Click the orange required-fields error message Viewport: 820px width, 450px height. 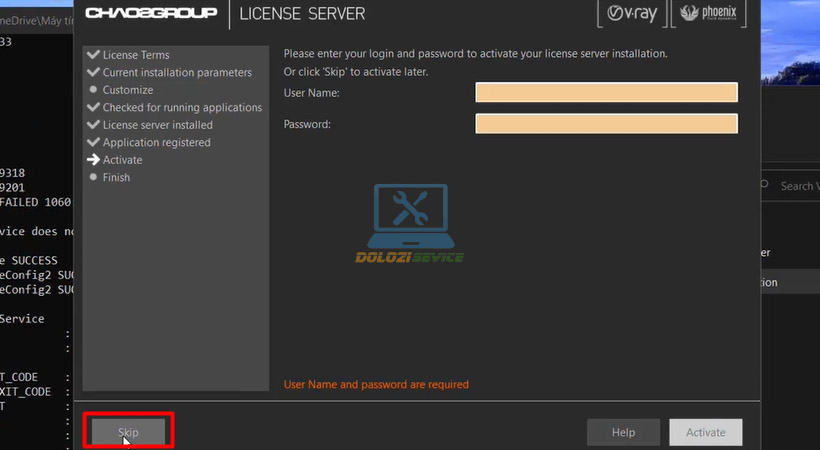pyautogui.click(x=376, y=384)
